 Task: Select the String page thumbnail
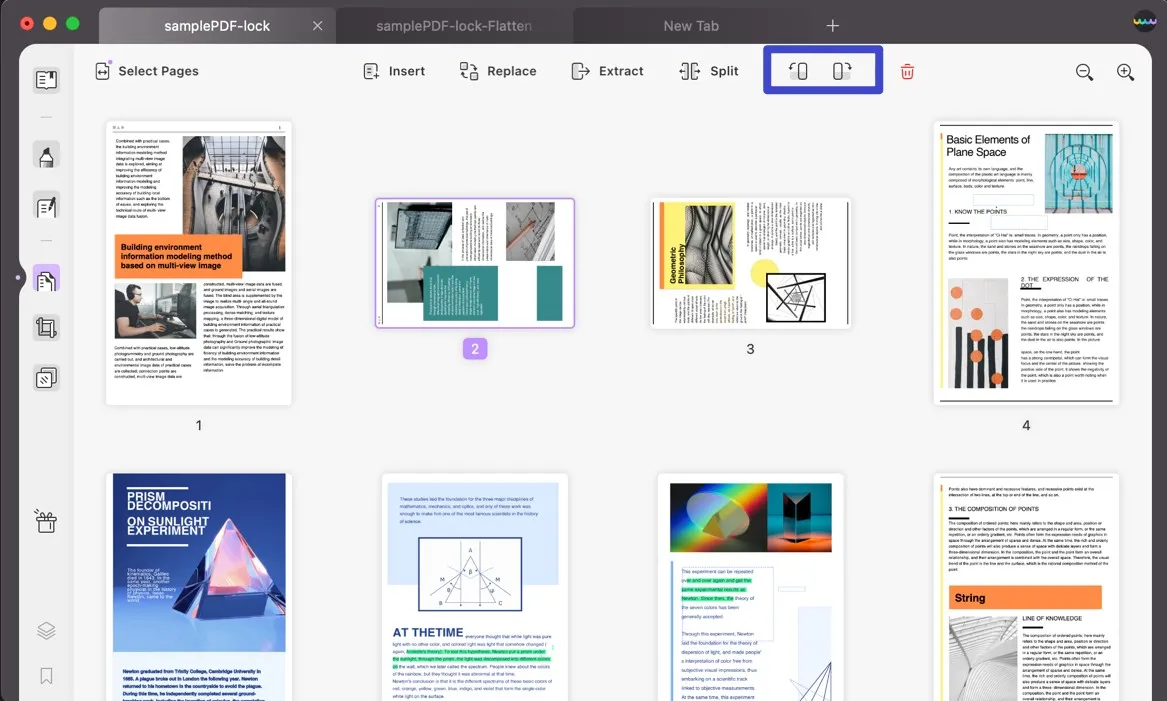1026,586
